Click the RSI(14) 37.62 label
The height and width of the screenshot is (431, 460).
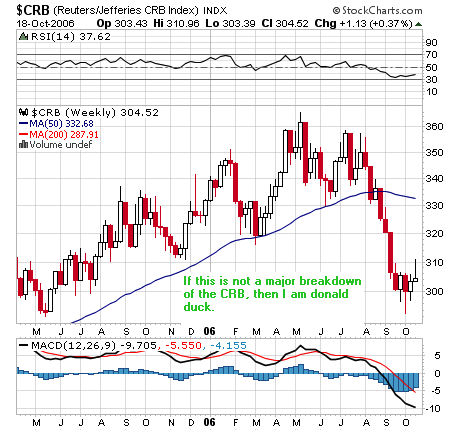71,36
